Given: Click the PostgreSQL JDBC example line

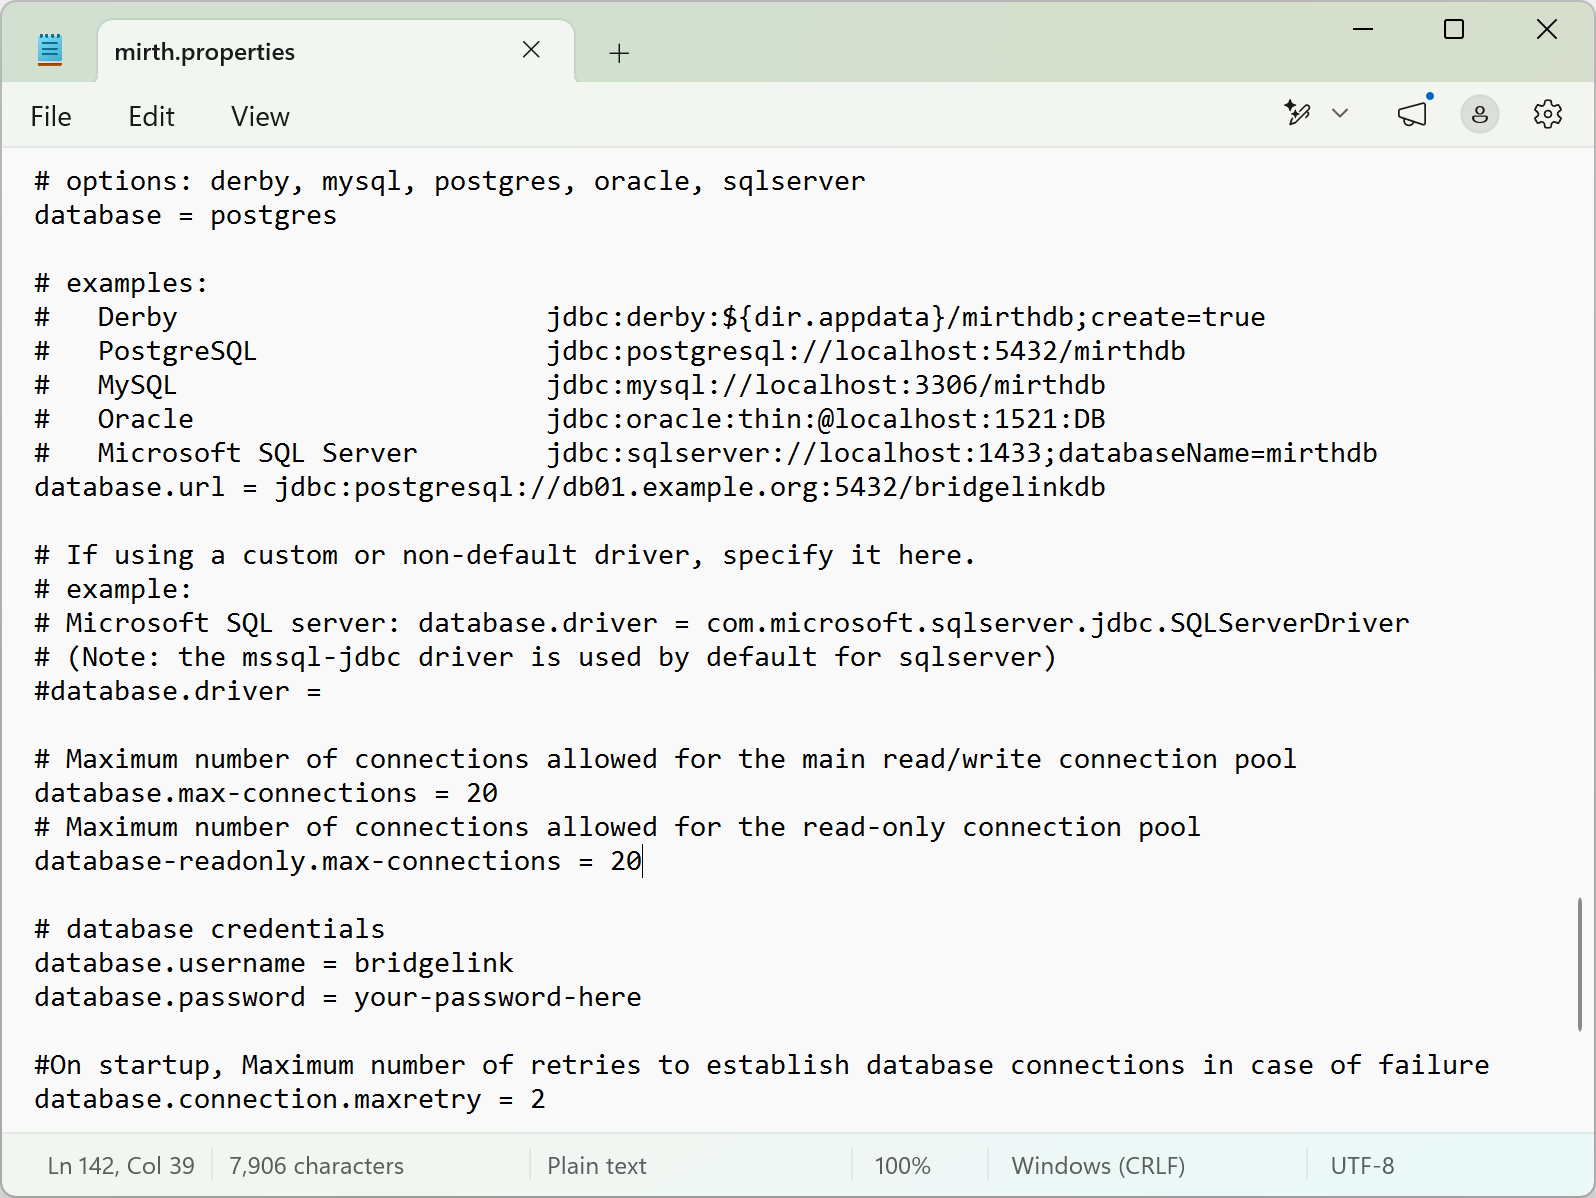Looking at the screenshot, I should coord(610,352).
